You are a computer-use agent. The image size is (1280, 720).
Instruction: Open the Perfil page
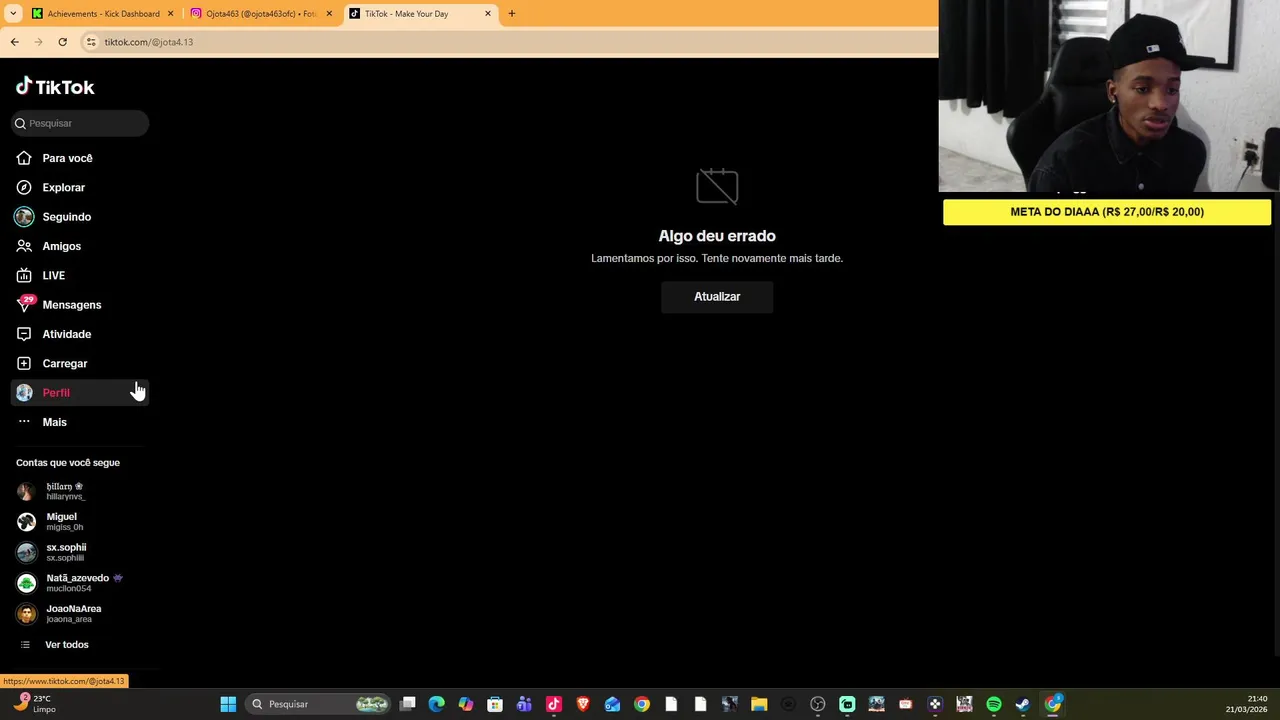80,393
